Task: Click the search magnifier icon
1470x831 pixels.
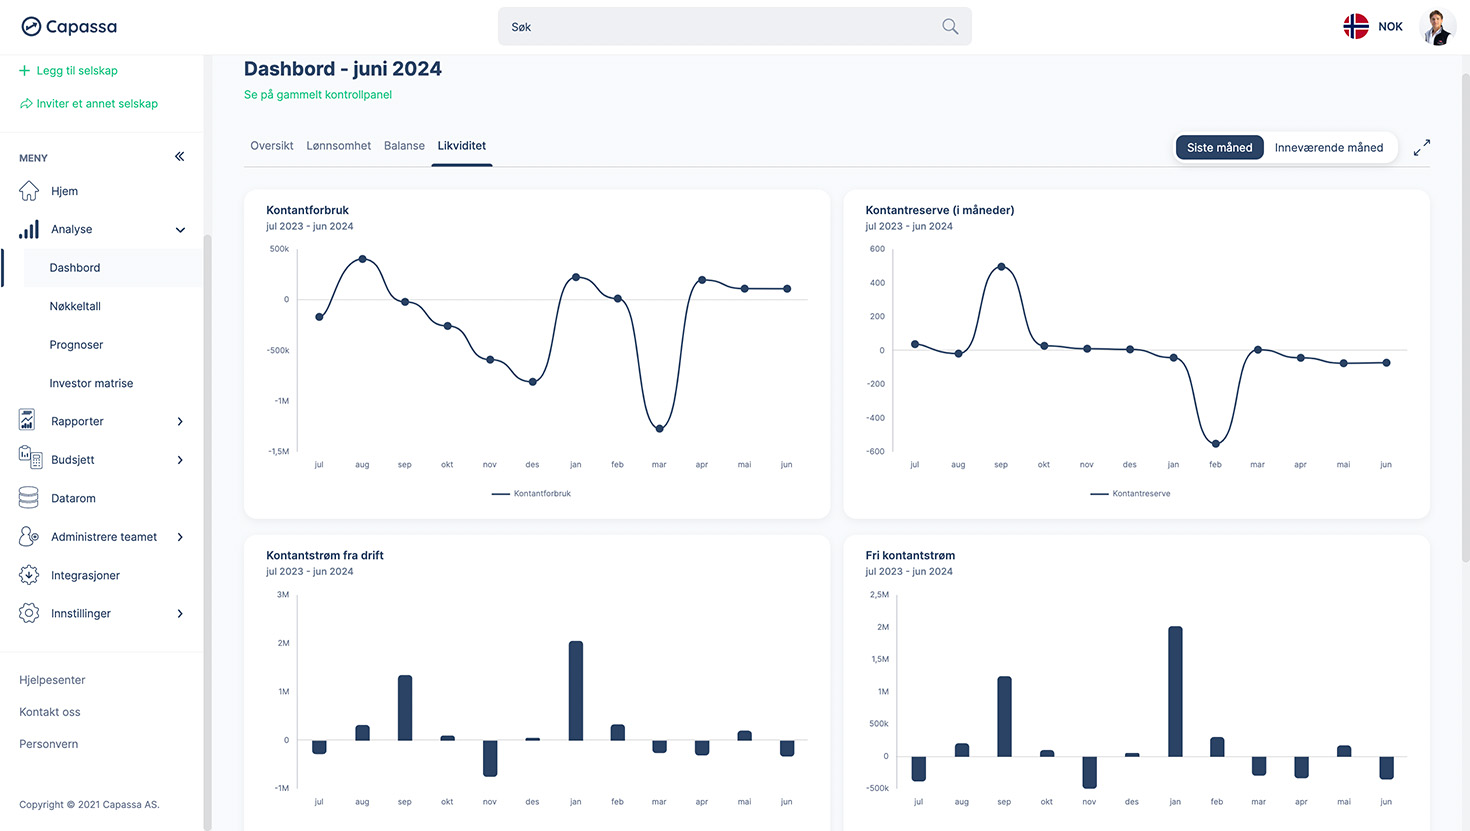Action: click(950, 27)
